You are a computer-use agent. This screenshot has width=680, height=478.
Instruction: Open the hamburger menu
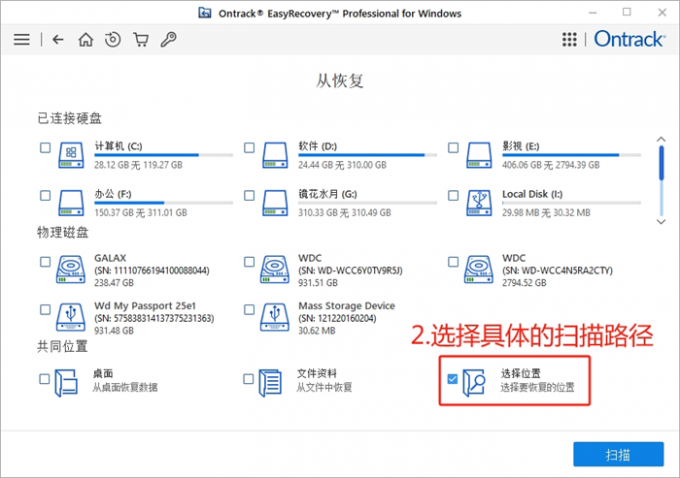click(21, 40)
